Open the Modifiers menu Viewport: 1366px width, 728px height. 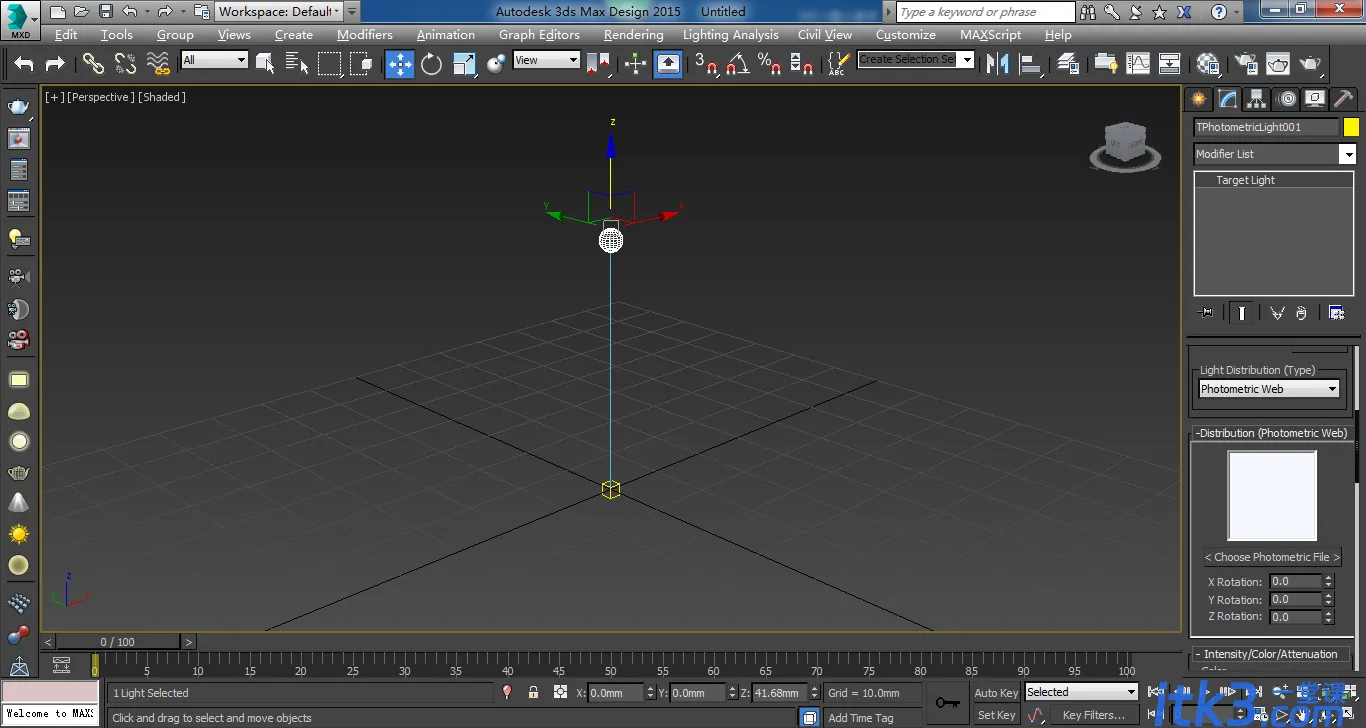point(365,34)
